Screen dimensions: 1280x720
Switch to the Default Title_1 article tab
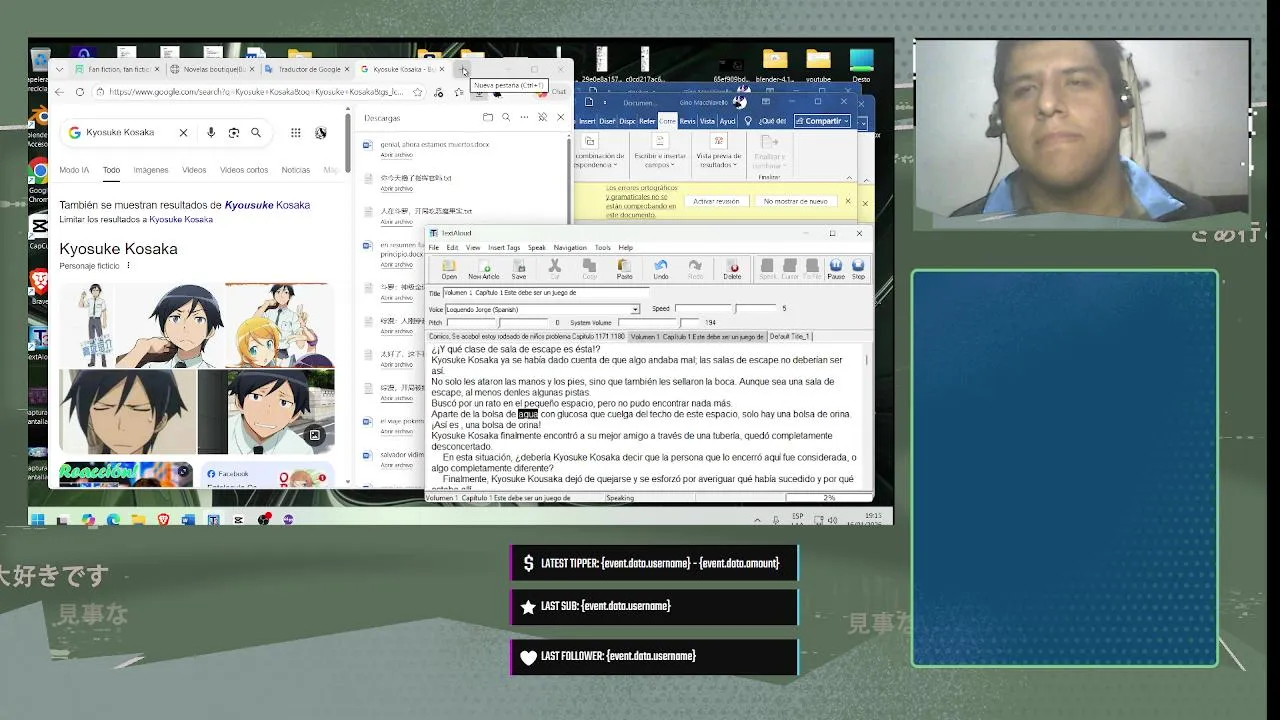(x=790, y=336)
